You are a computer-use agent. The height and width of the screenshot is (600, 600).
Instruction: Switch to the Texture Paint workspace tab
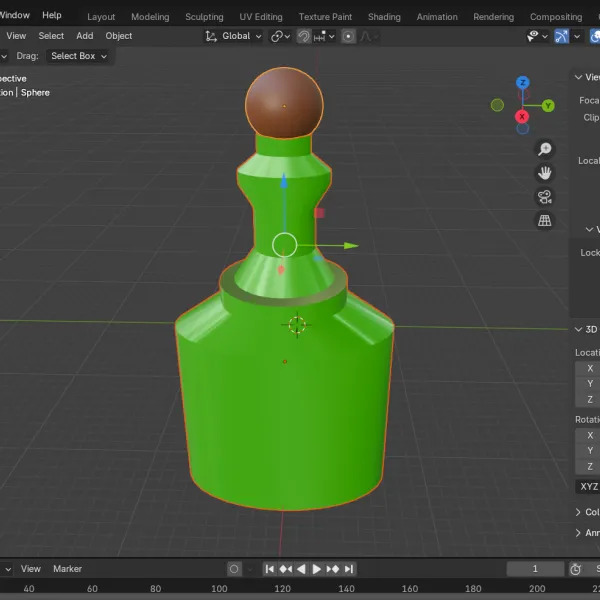coord(325,17)
